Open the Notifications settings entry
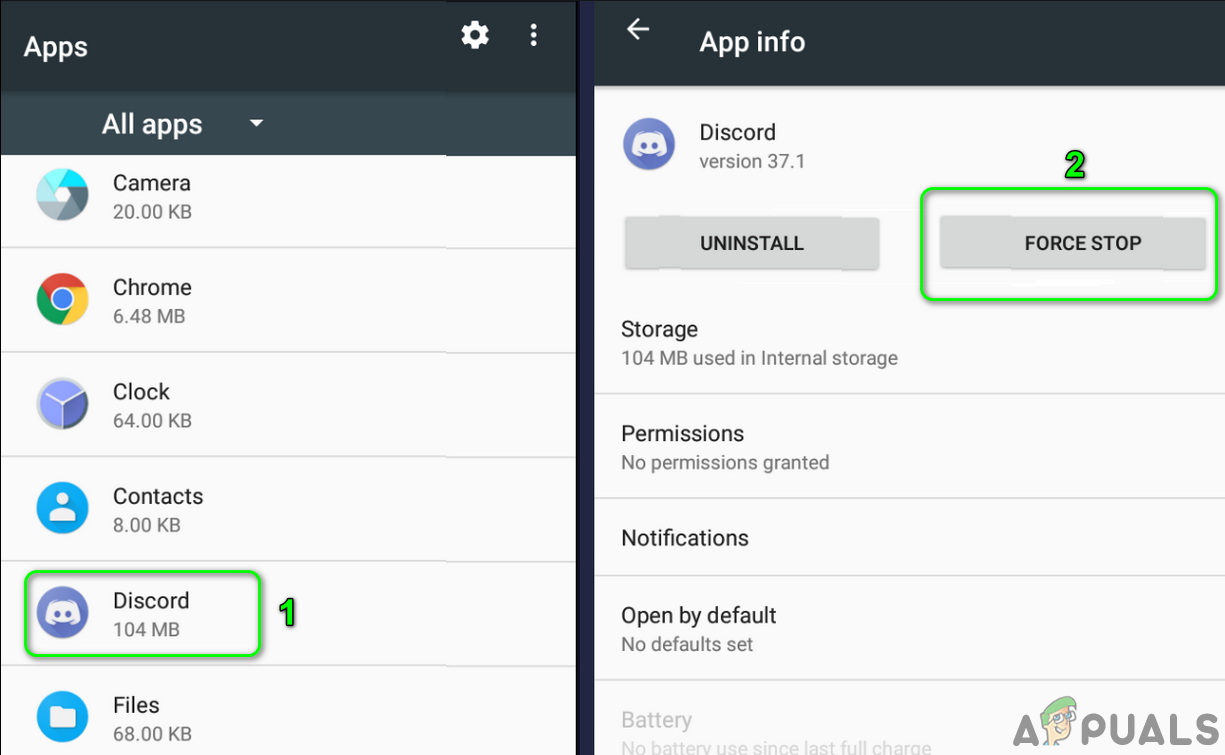The width and height of the screenshot is (1225, 755). pos(909,538)
